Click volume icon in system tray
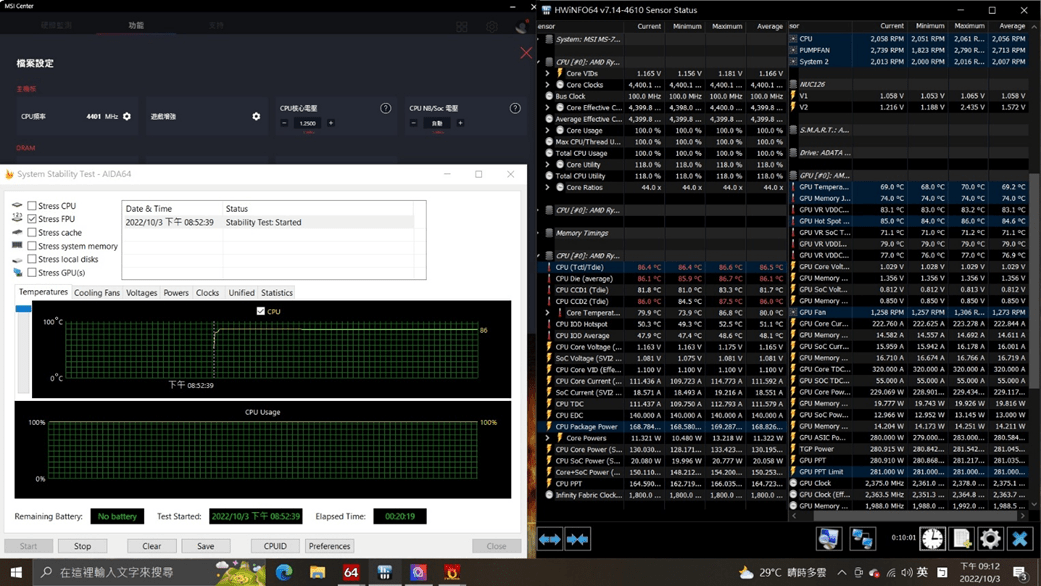The height and width of the screenshot is (586, 1041). 906,572
